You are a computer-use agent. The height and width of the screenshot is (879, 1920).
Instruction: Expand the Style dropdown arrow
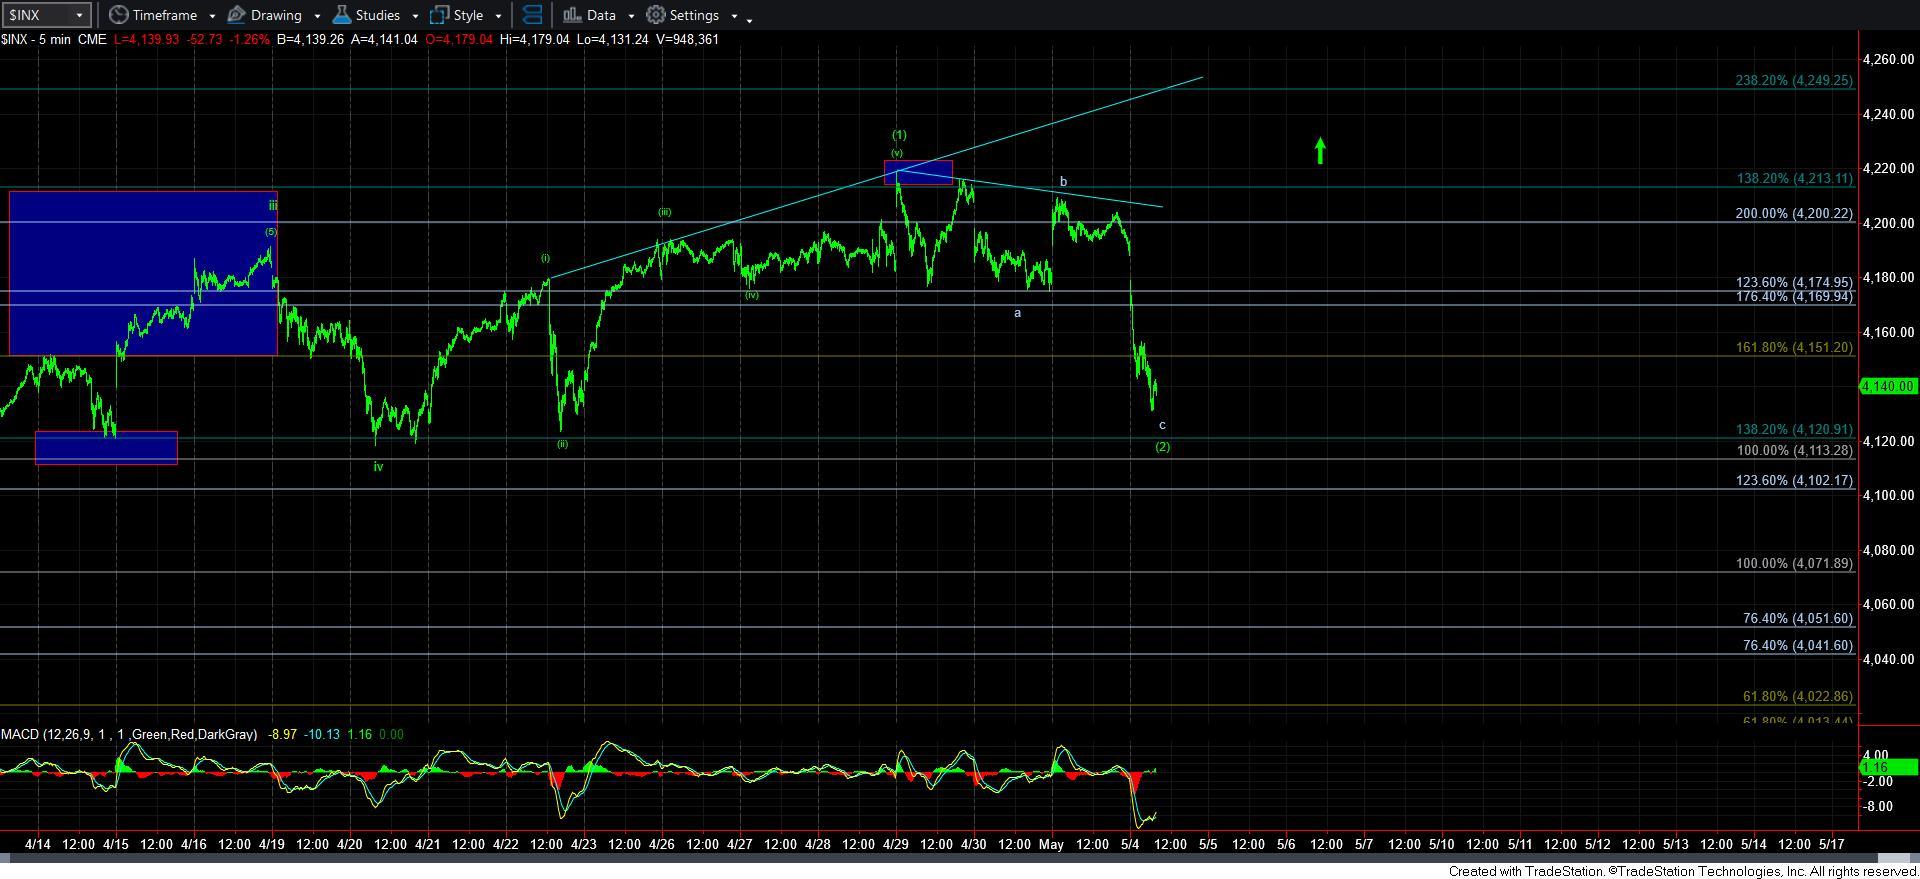click(498, 16)
